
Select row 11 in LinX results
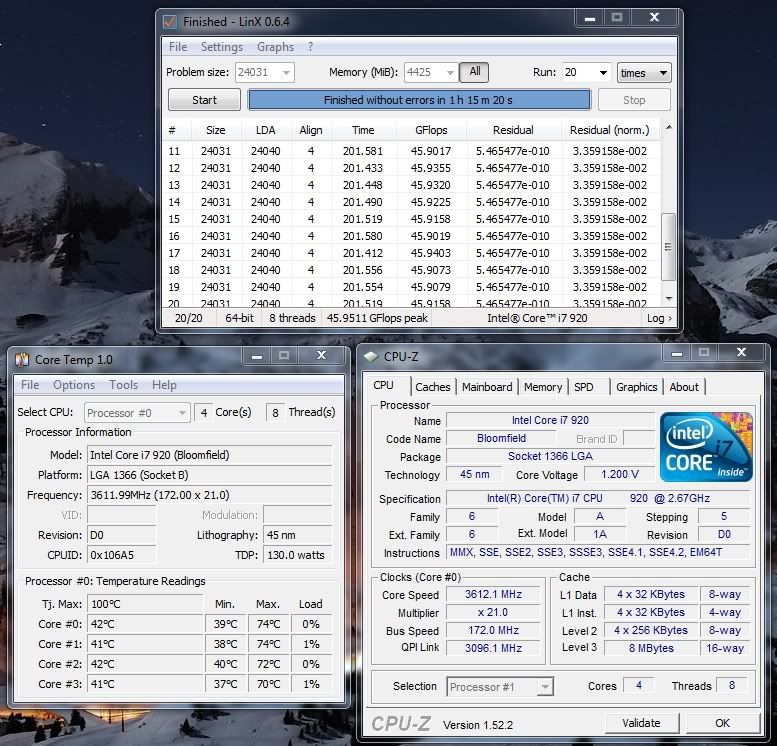point(412,151)
